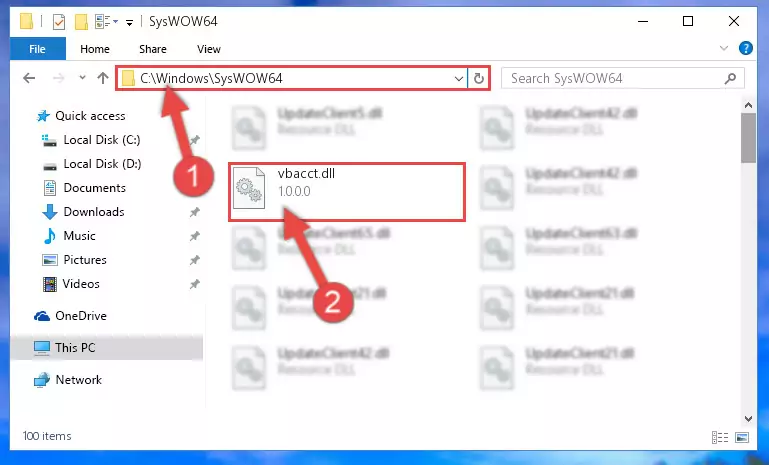The image size is (769, 465).
Task: Select the vbacct.dll file
Action: [347, 192]
